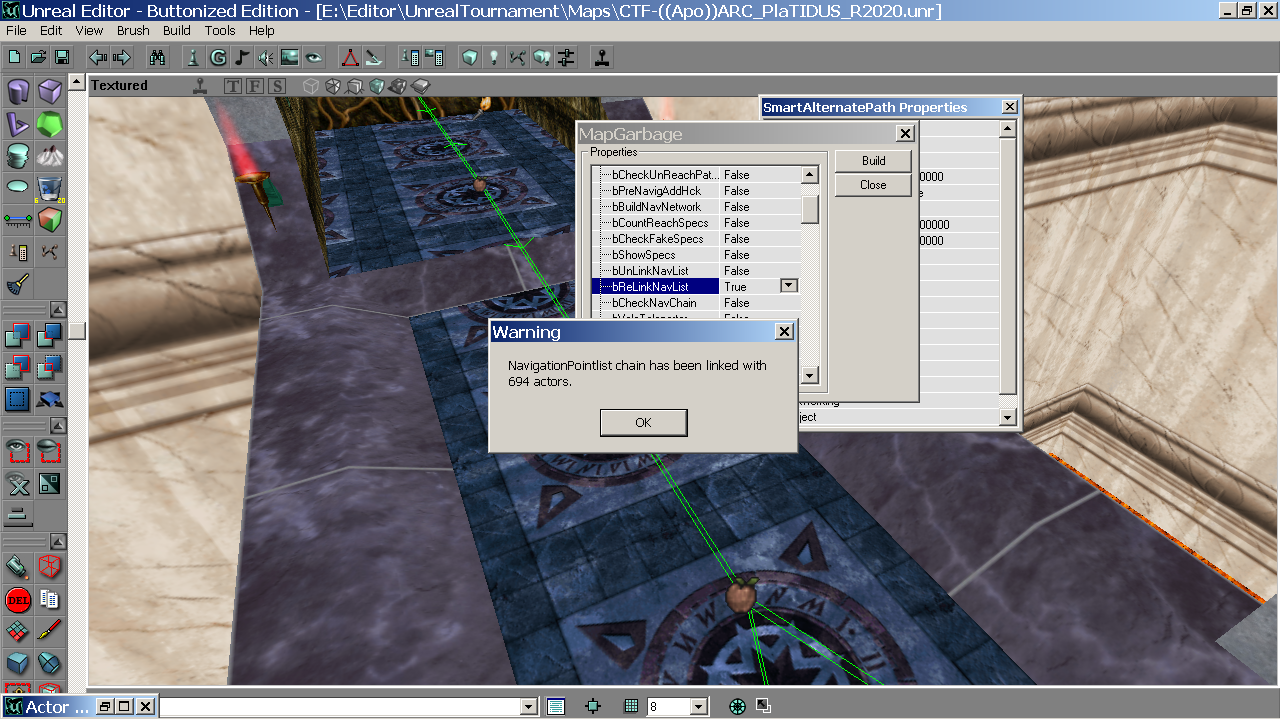The width and height of the screenshot is (1280, 720).
Task: Switch viewport to Front view (F)
Action: (x=255, y=86)
